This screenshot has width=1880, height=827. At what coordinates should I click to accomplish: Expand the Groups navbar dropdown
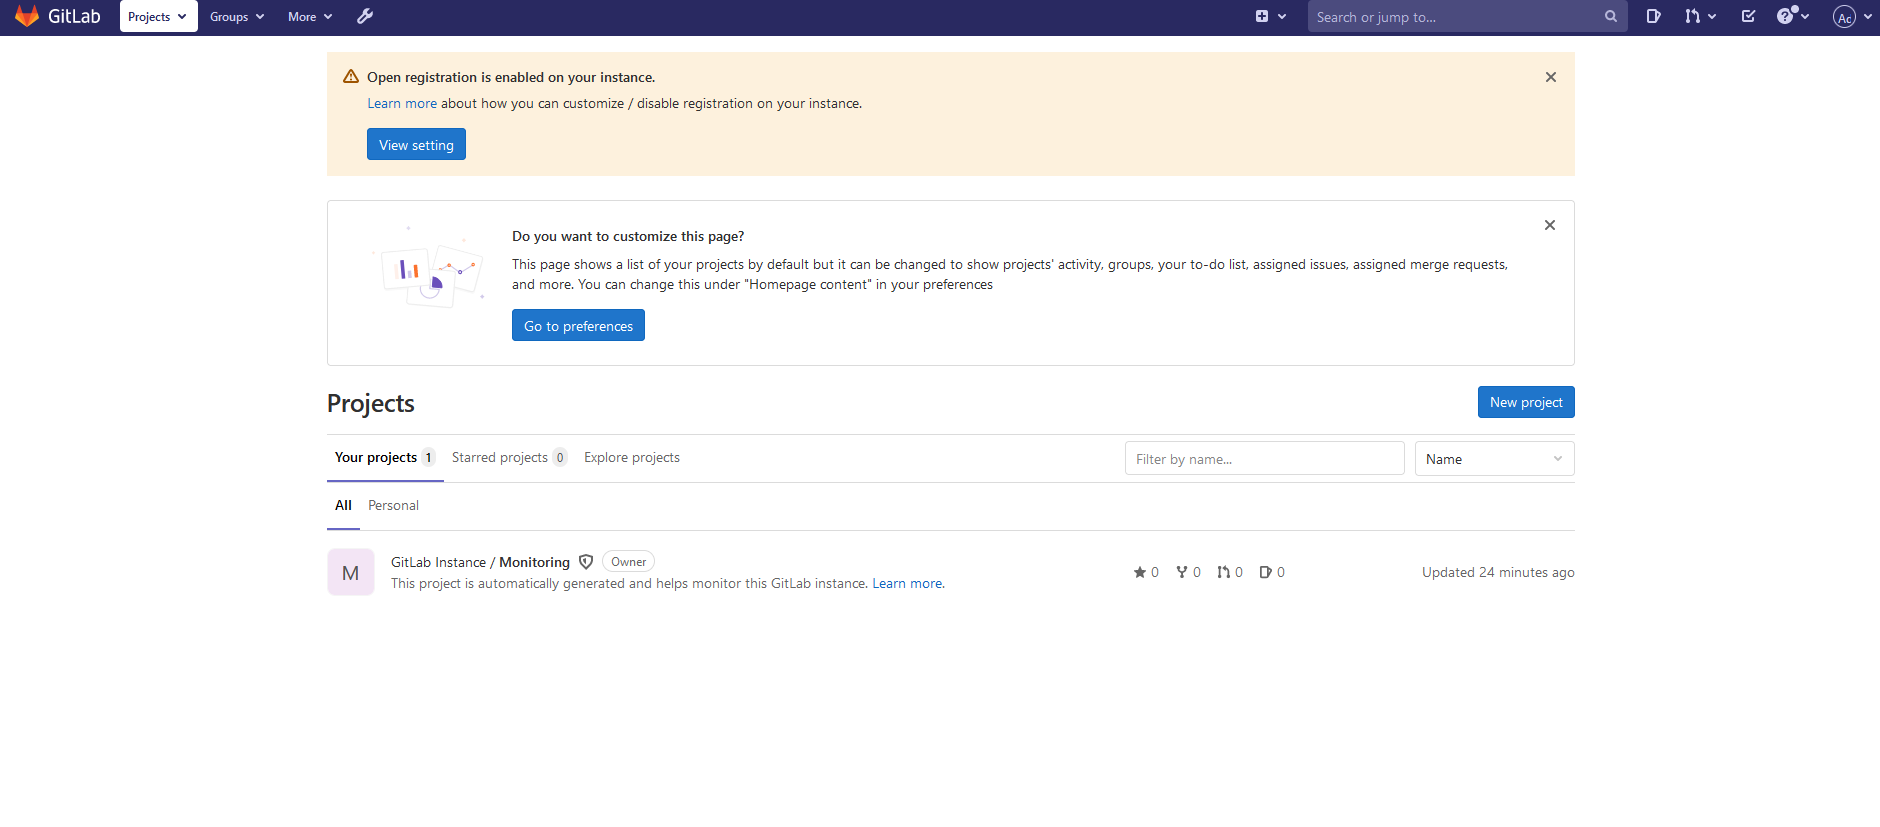tap(237, 16)
